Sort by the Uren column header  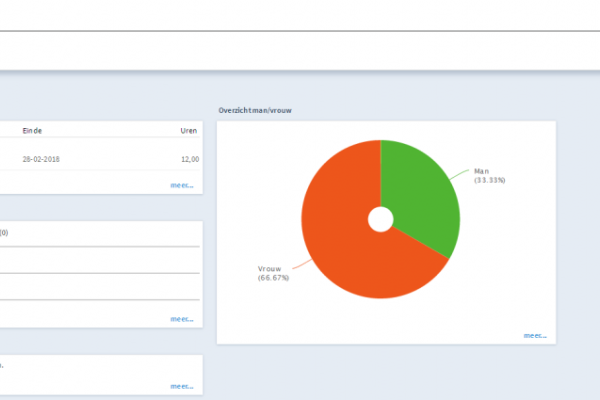coord(189,130)
